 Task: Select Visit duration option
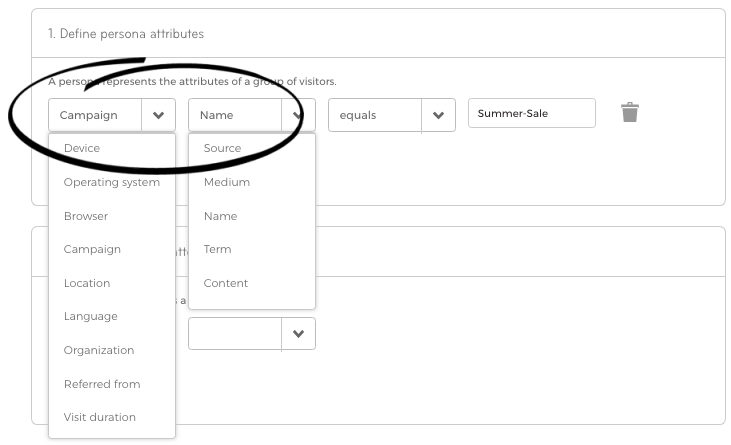click(x=100, y=417)
